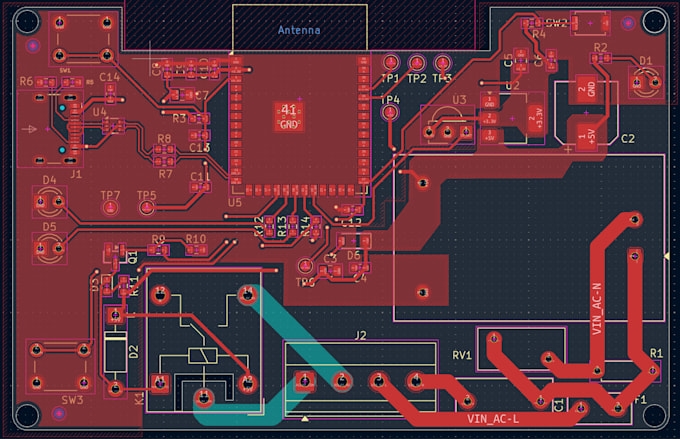680x439 pixels.
Task: Select the D5 LED footprint
Action: 49,249
